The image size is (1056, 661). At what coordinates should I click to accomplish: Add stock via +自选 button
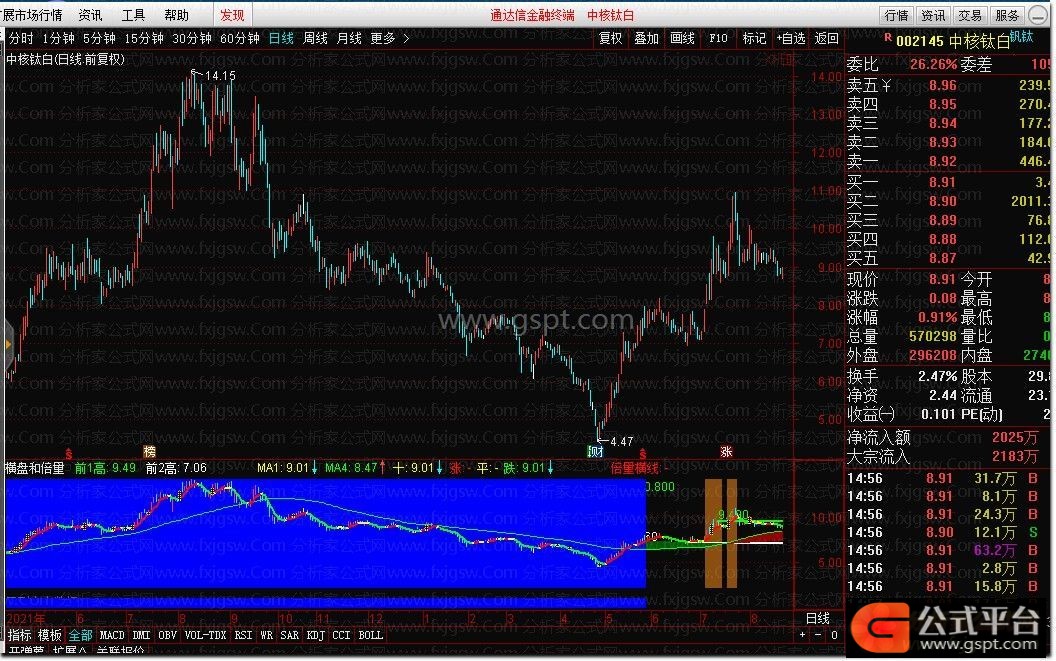coord(791,38)
